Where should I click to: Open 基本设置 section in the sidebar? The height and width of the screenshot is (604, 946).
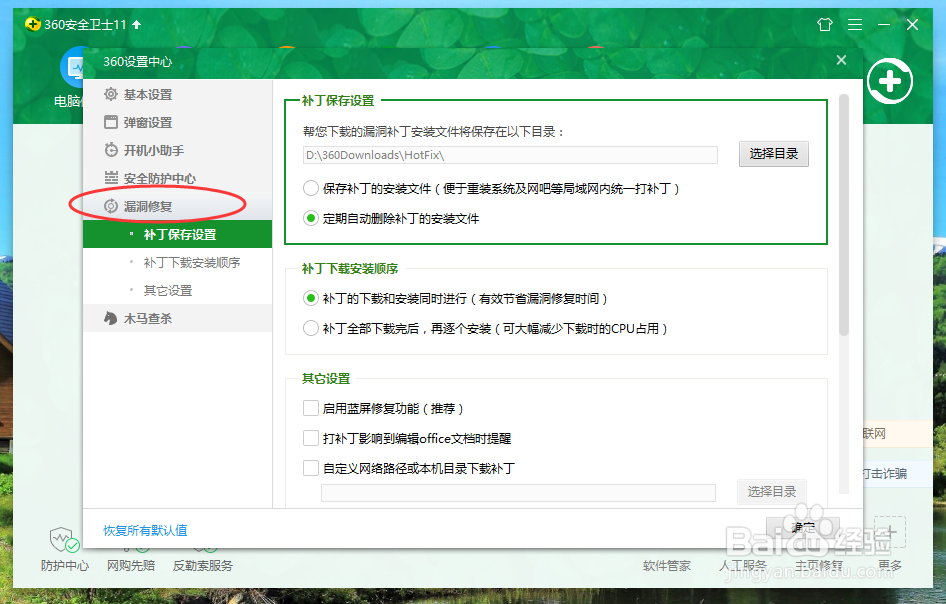click(177, 94)
